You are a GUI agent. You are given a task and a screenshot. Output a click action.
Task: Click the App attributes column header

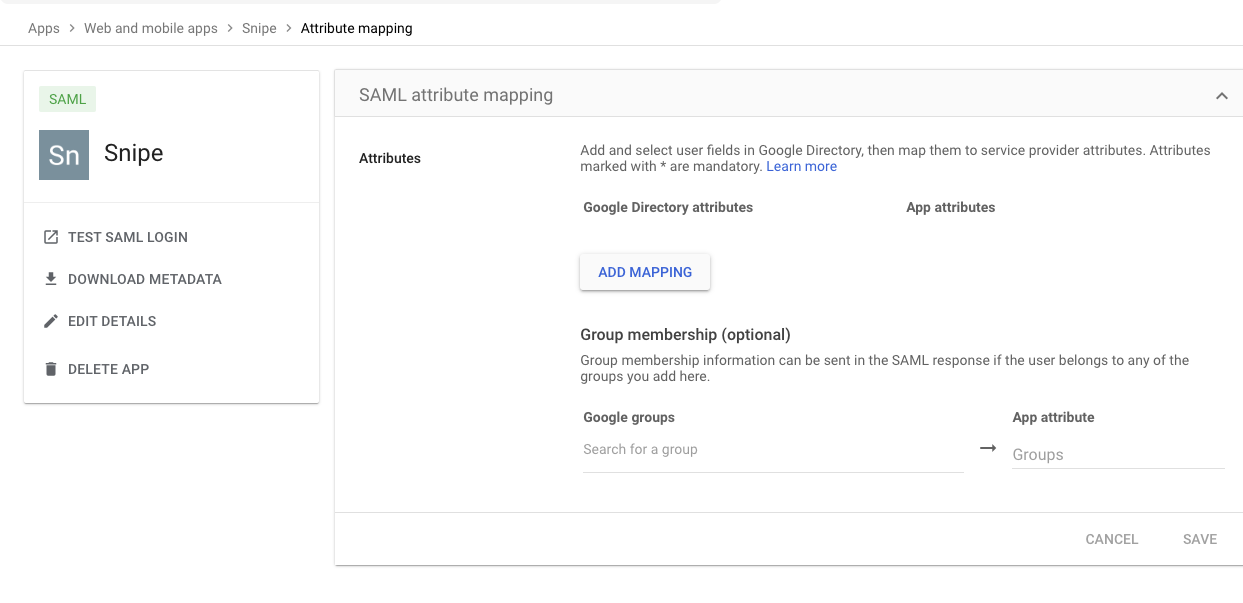click(x=951, y=207)
